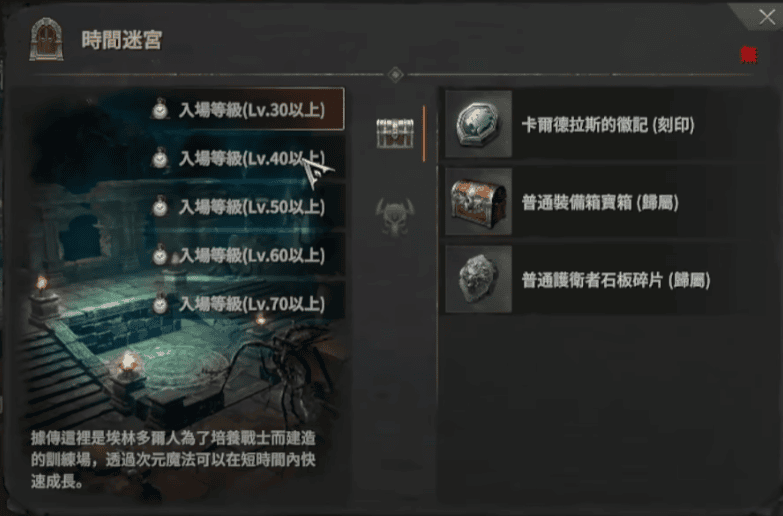Open 普通裝備箱寶箱 (歸屬) reward entry
Image resolution: width=783 pixels, height=516 pixels.
pyautogui.click(x=589, y=202)
